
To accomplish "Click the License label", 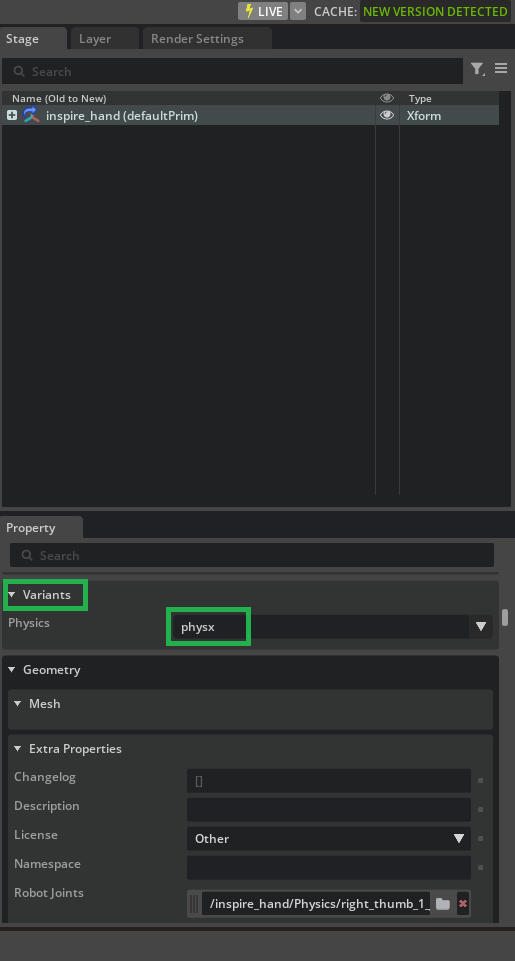I will pos(36,835).
